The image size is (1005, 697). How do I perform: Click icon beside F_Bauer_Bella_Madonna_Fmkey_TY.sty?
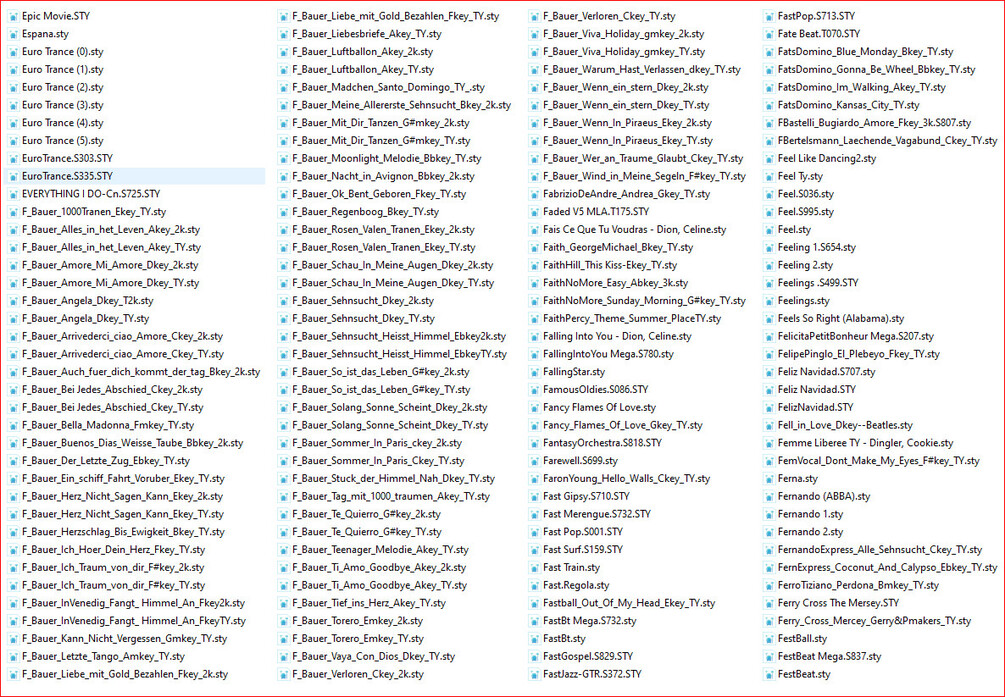[13, 425]
